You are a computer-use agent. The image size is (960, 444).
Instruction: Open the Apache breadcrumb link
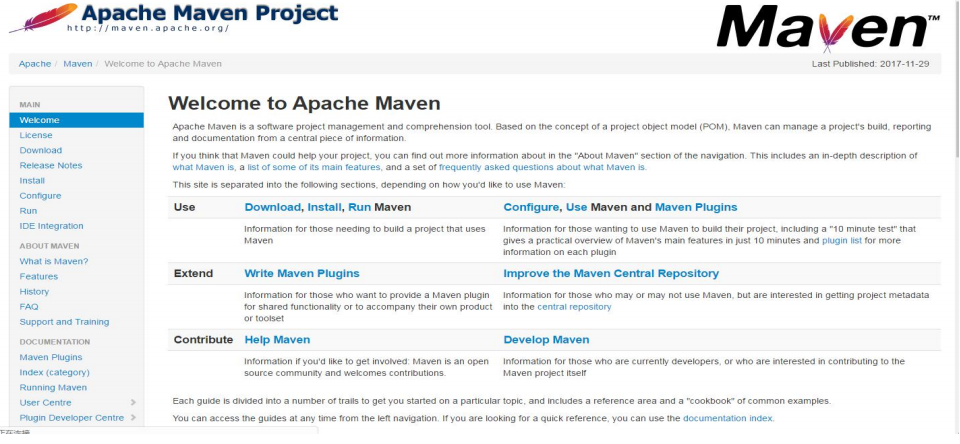(x=35, y=64)
